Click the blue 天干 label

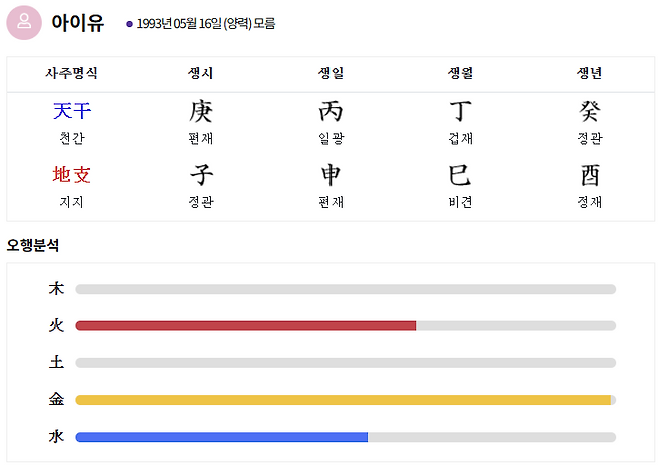coord(71,111)
